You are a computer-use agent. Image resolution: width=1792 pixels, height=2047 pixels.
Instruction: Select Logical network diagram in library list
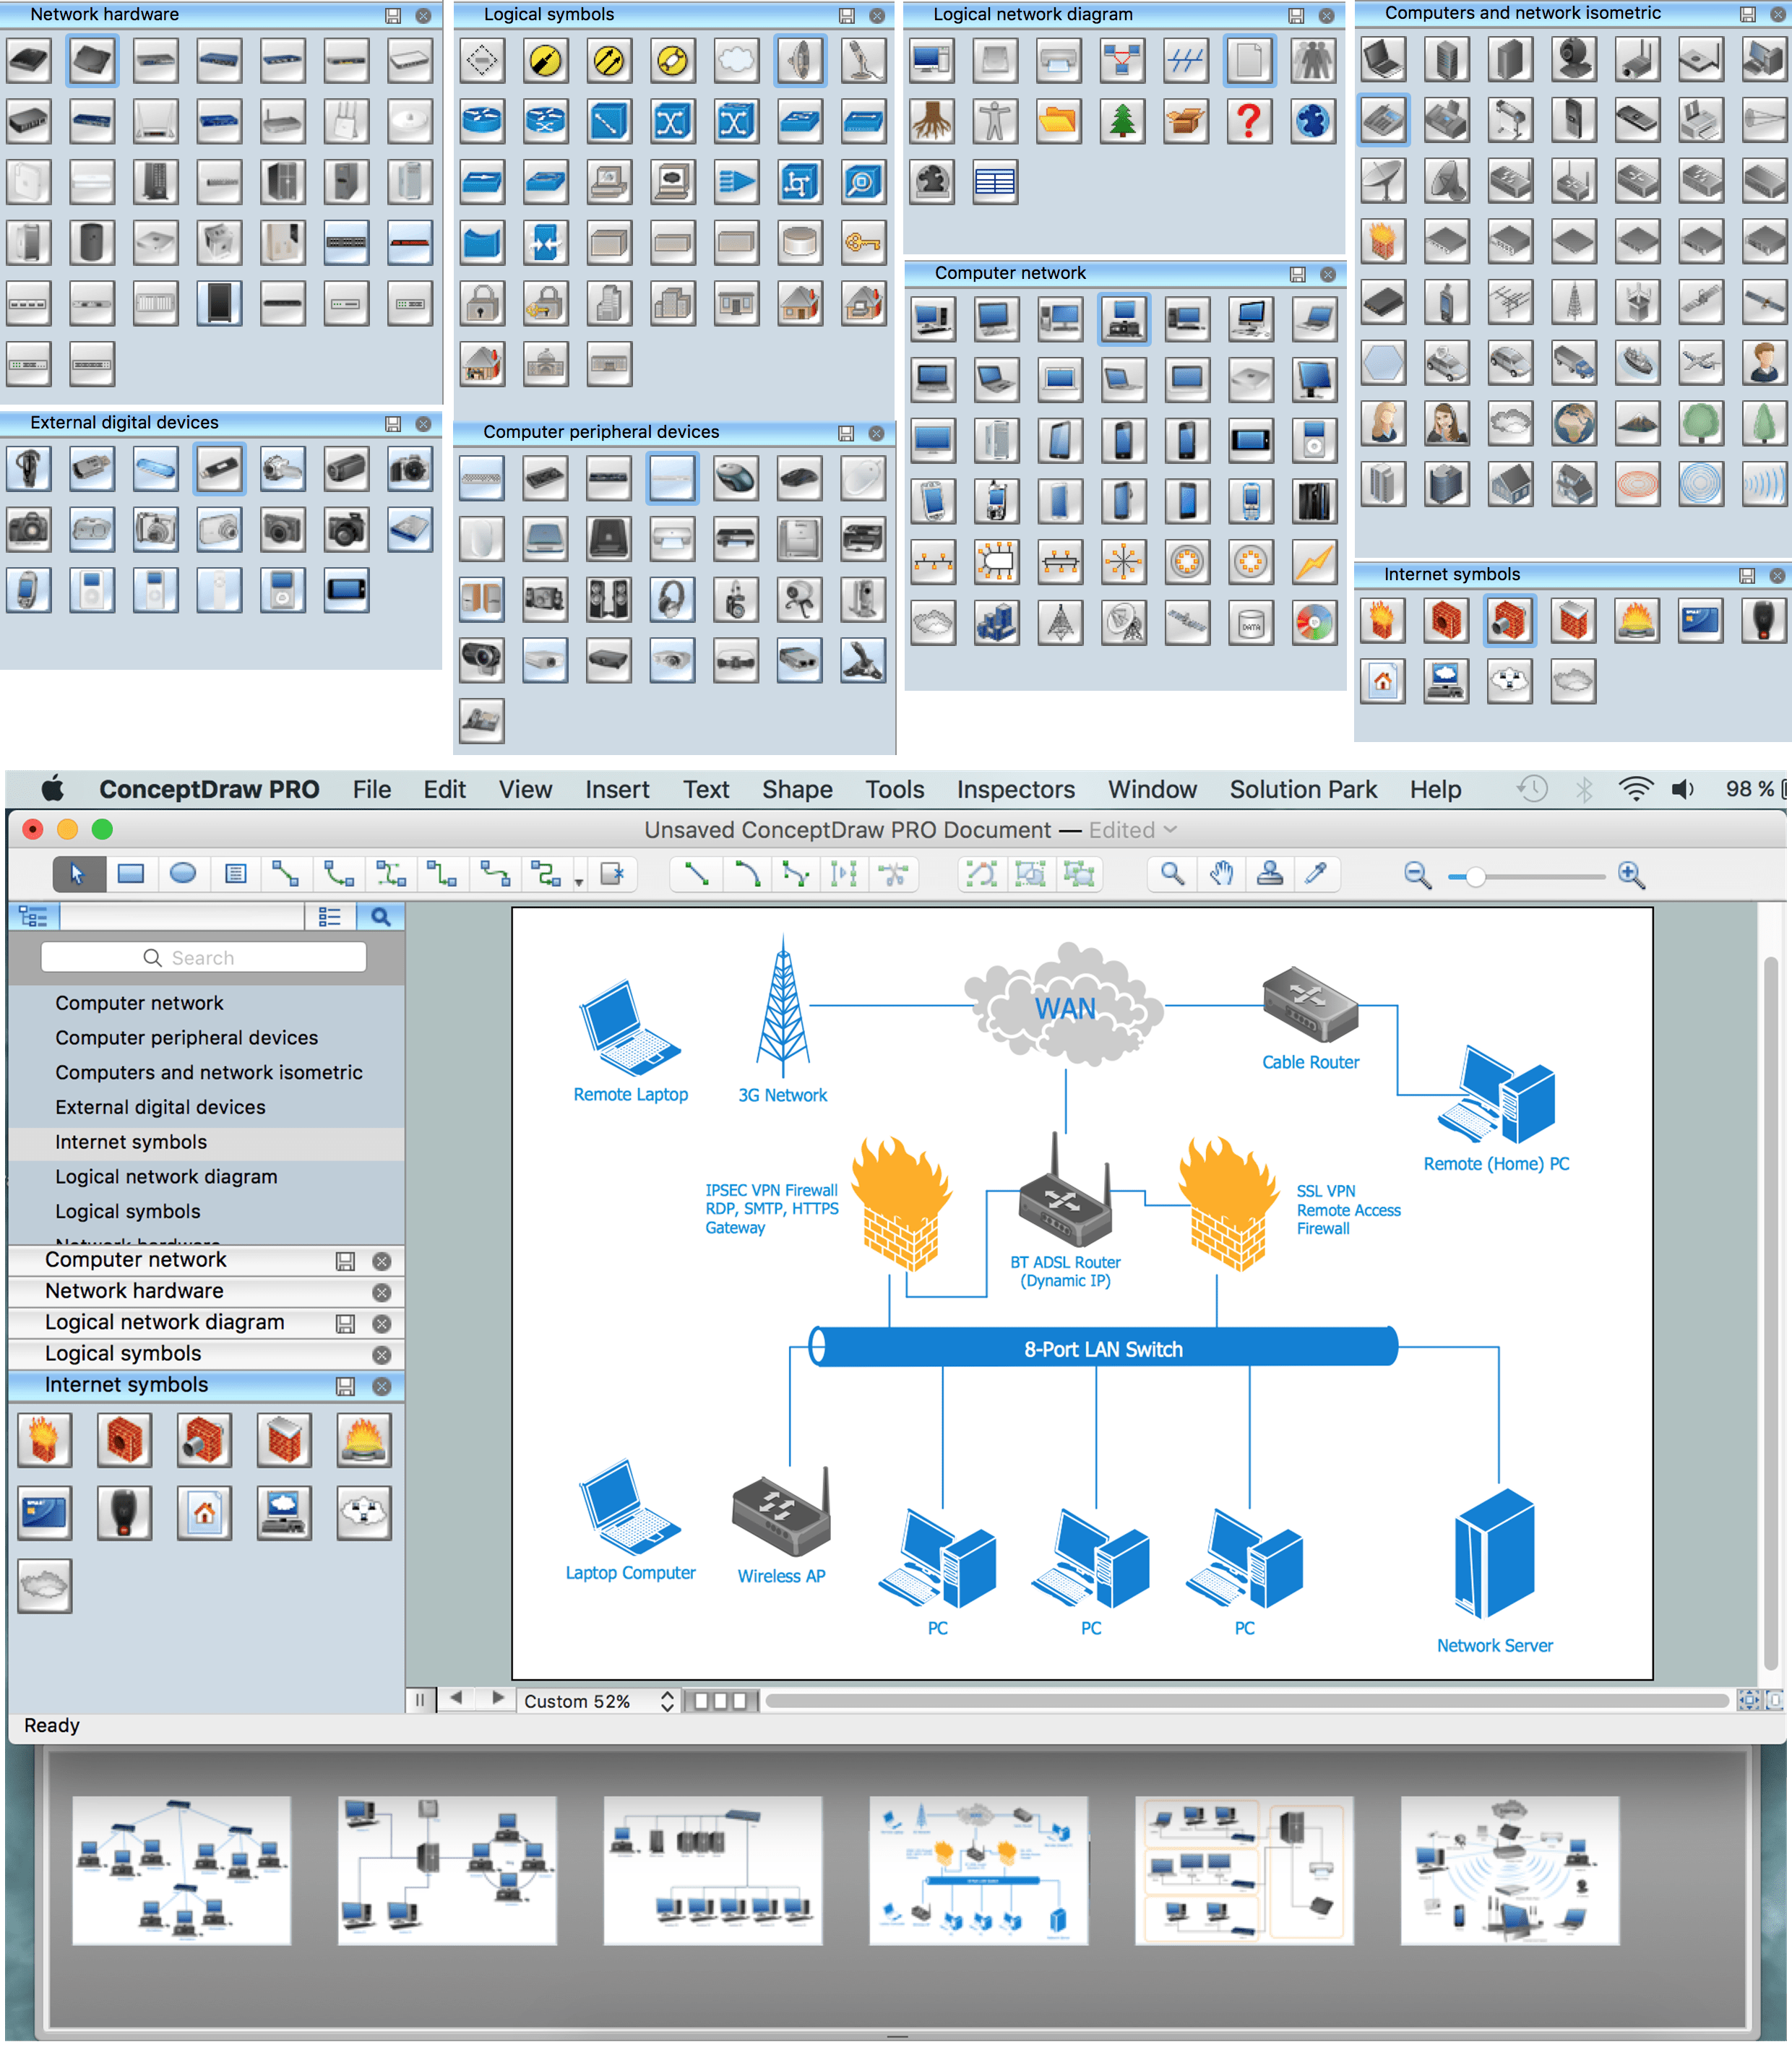coord(166,1176)
